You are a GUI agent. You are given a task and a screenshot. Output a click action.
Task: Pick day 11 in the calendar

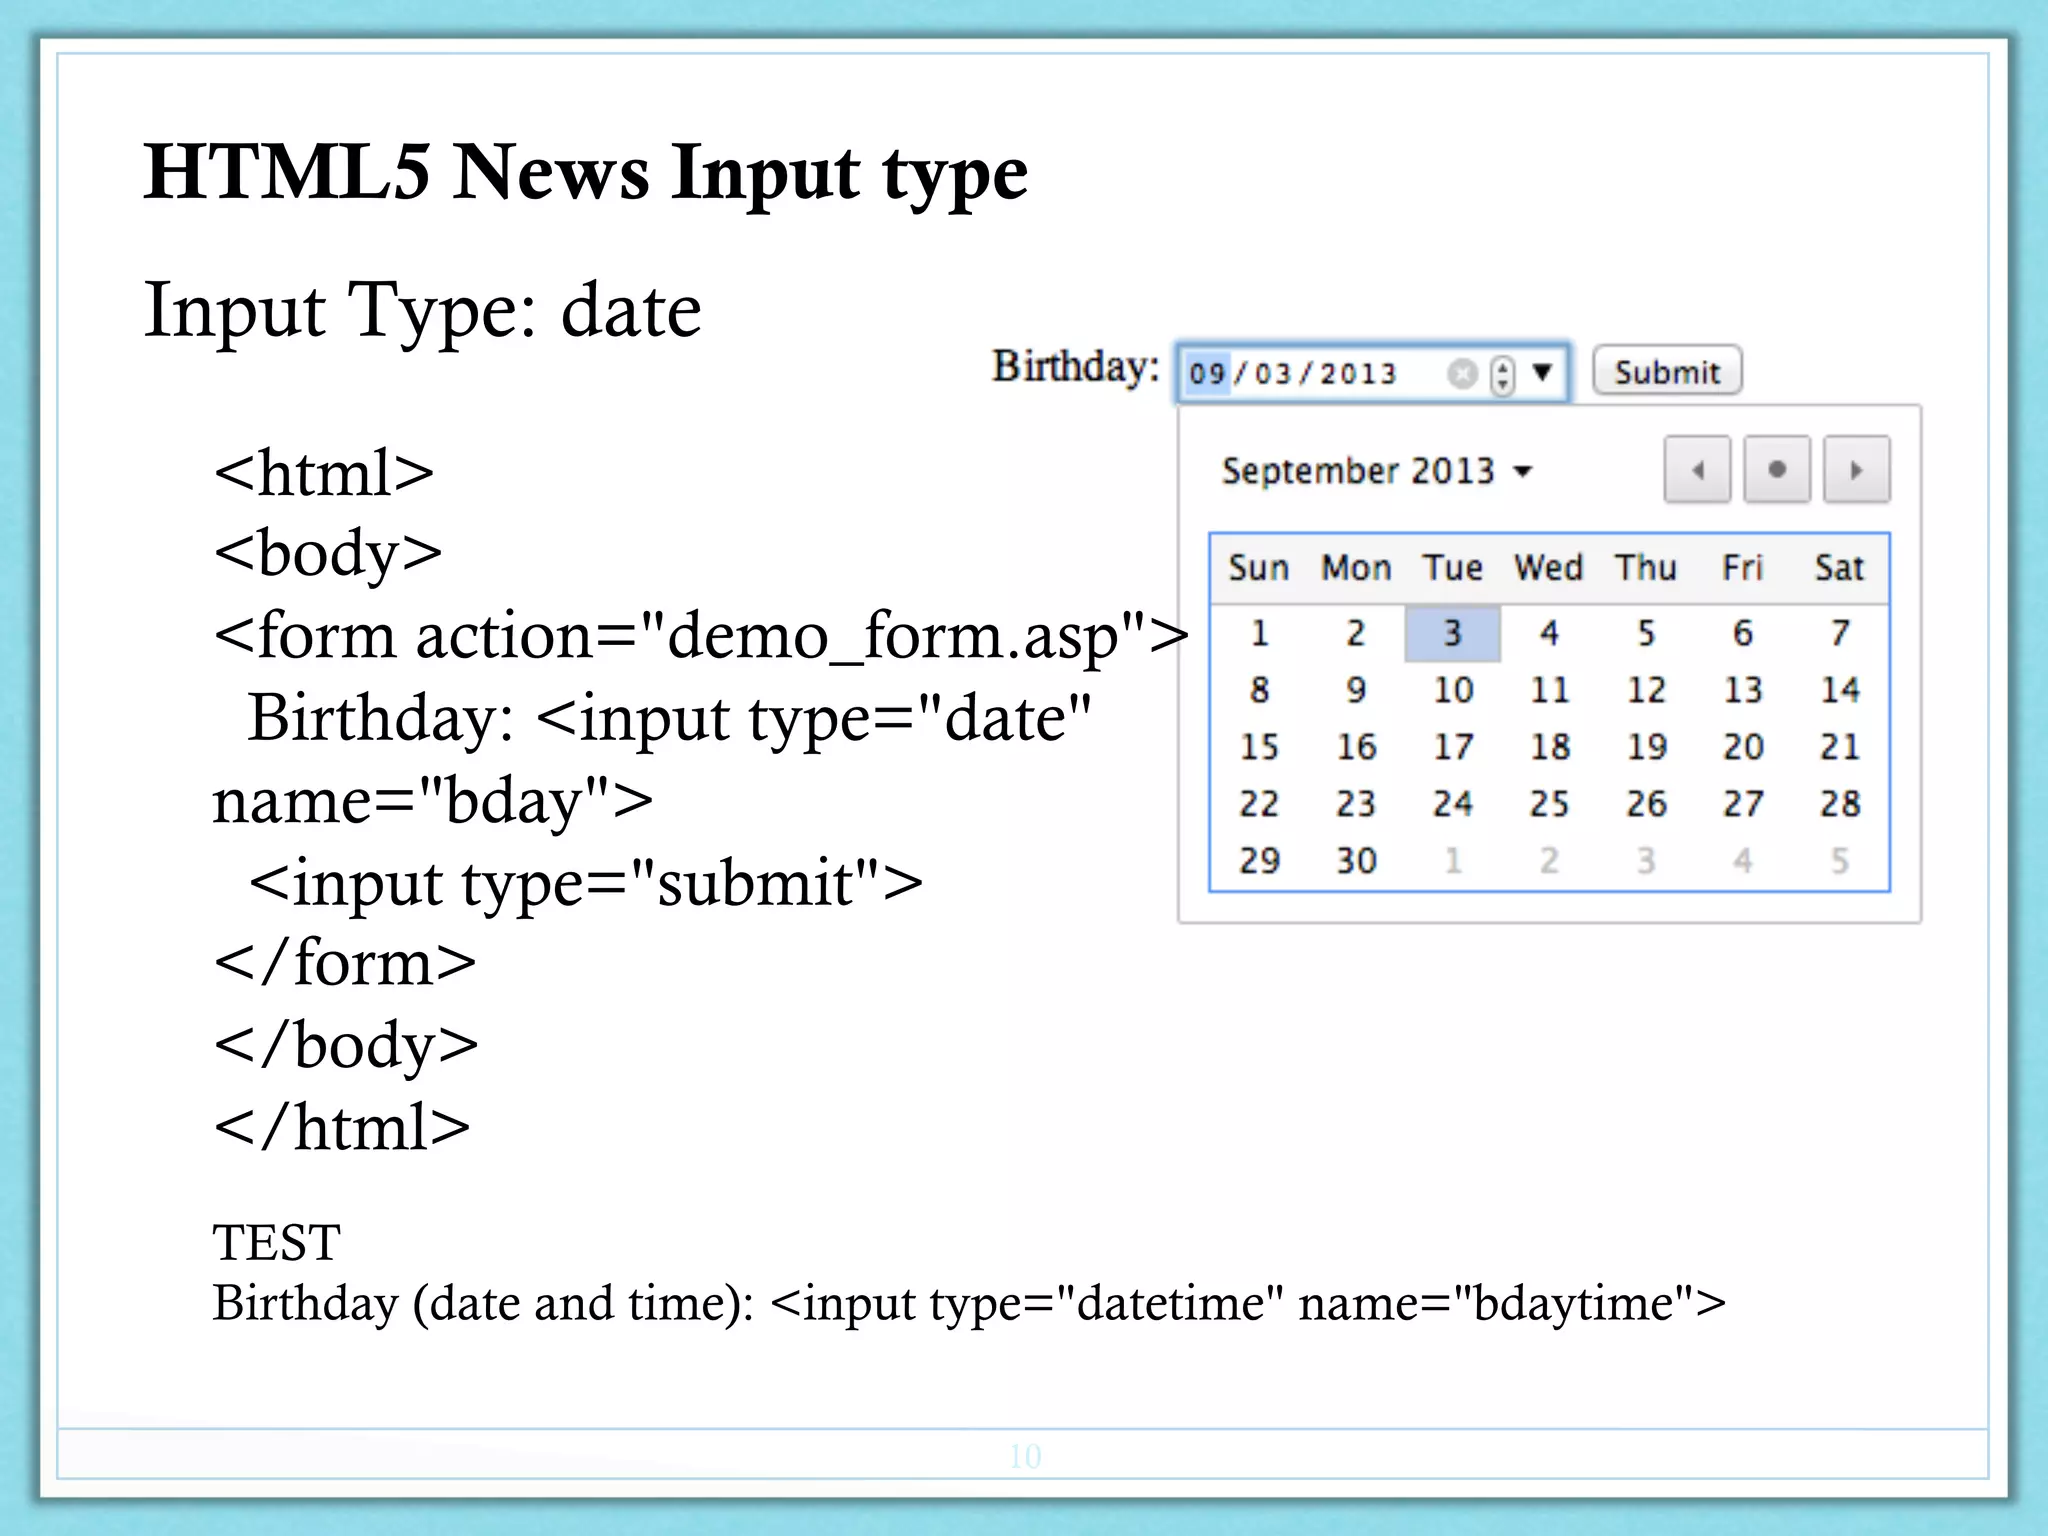click(x=1549, y=690)
